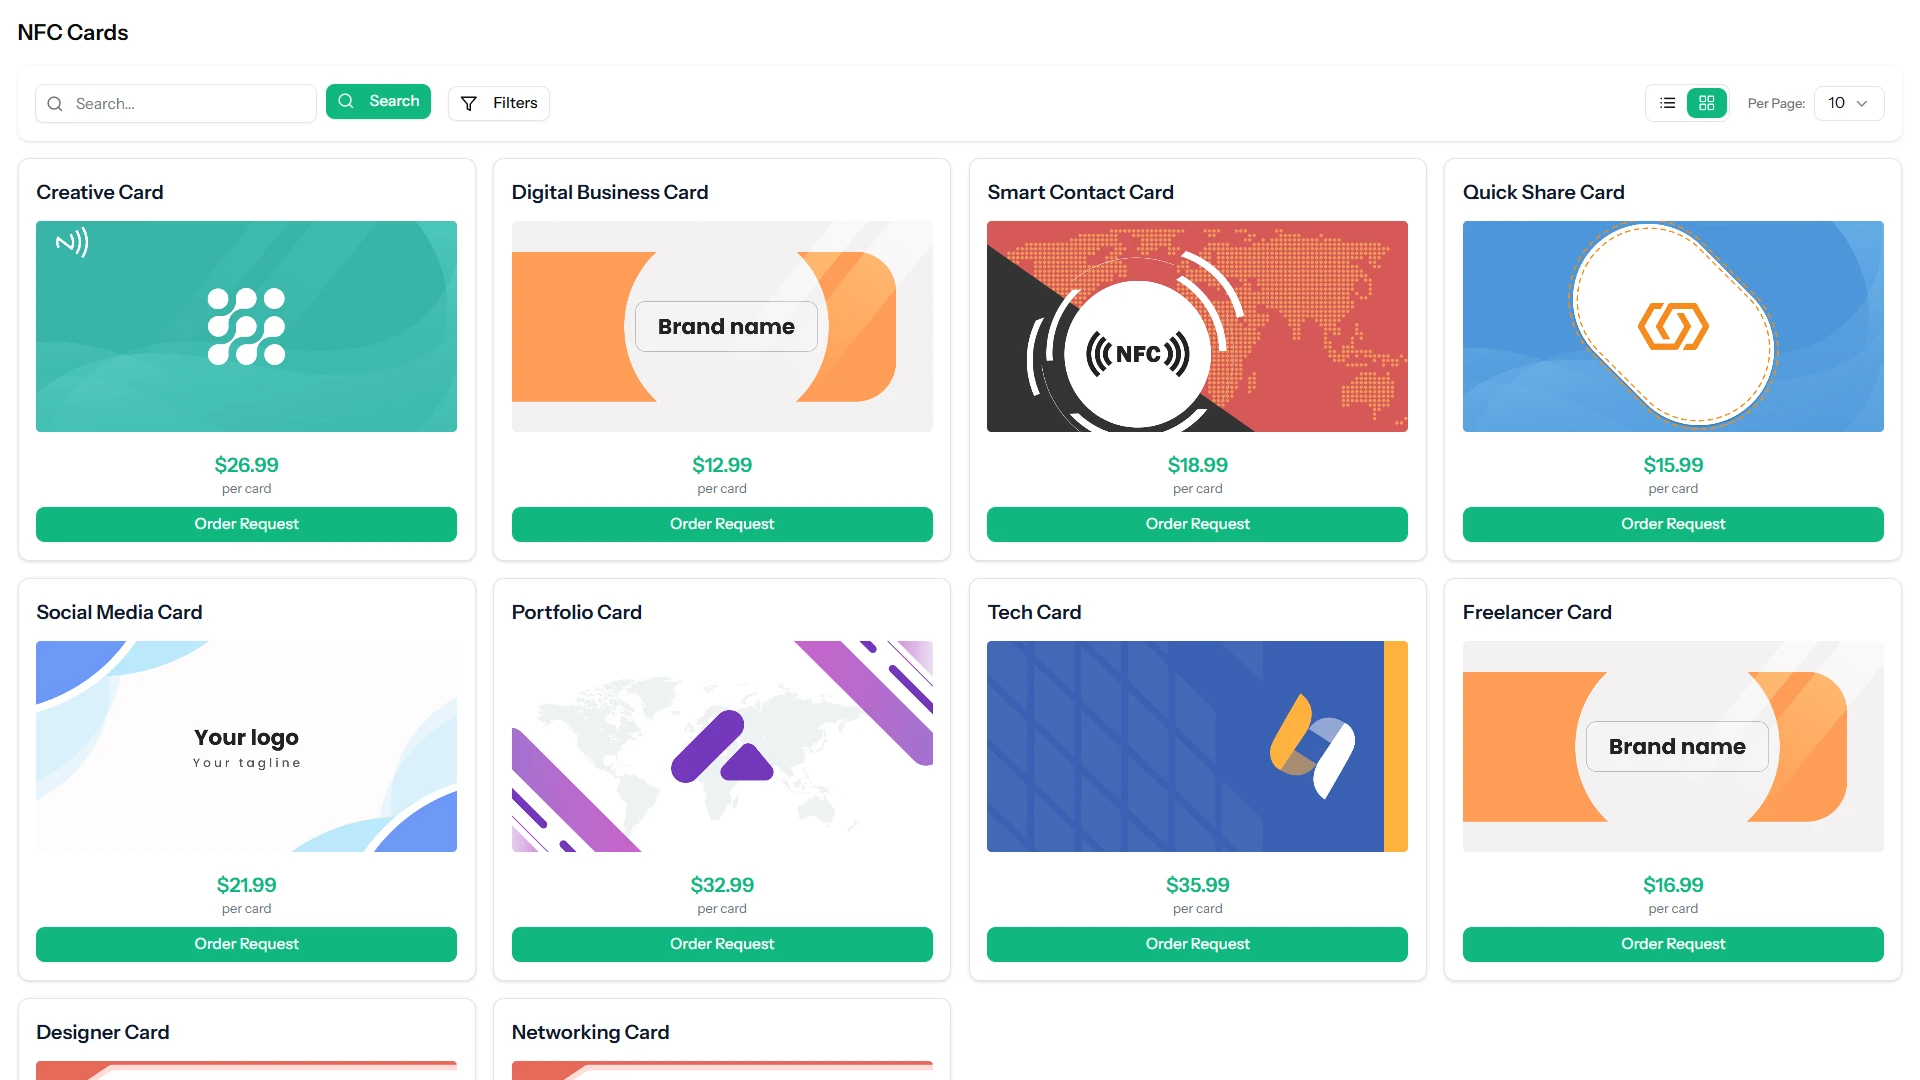Order Request for Quick Share Card
1920x1080 pixels.
[1673, 524]
